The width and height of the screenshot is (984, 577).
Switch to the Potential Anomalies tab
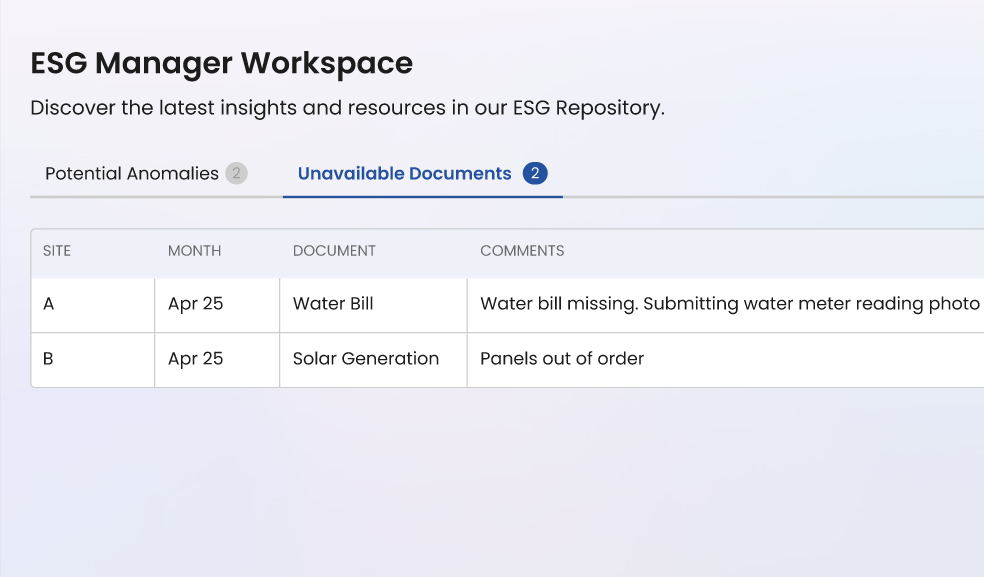131,174
